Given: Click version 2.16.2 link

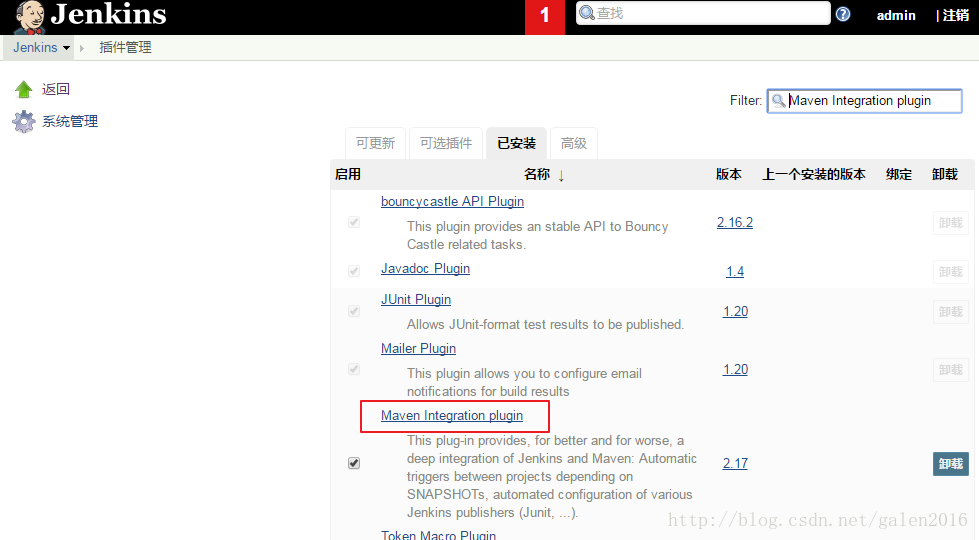Looking at the screenshot, I should click(735, 223).
